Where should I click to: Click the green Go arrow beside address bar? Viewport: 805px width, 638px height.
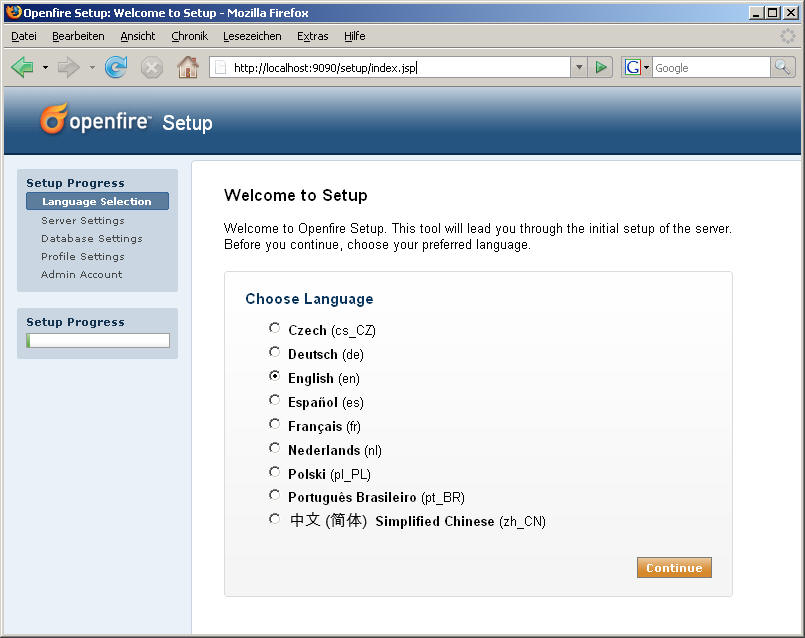click(600, 68)
